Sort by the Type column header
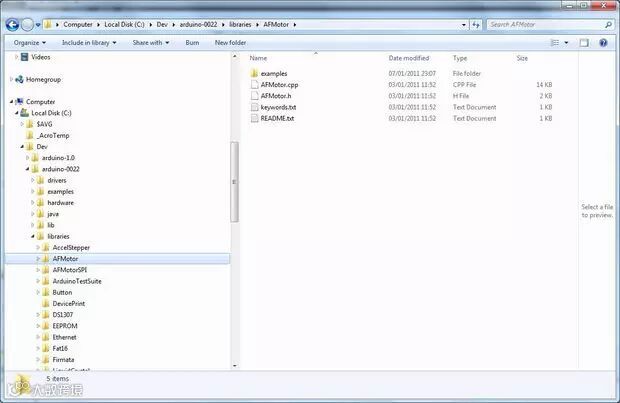 tap(460, 58)
